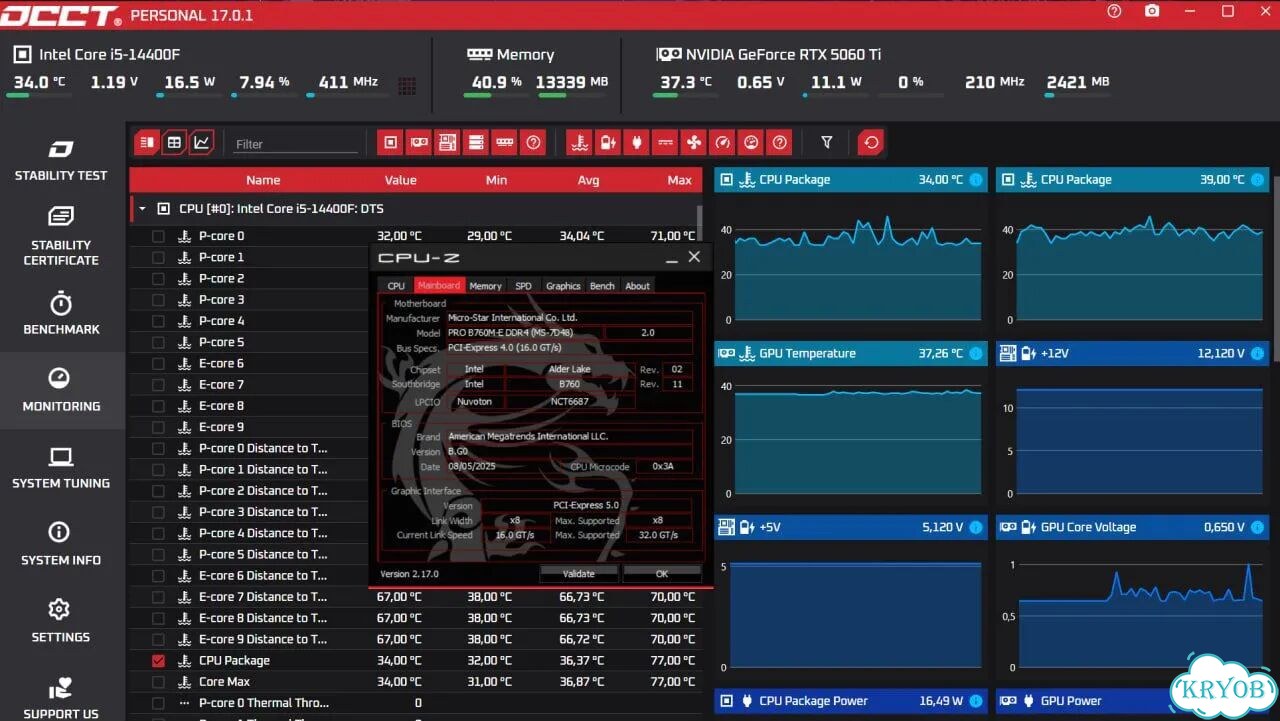Check the P-core 0 checkbox
This screenshot has width=1280, height=721.
158,237
